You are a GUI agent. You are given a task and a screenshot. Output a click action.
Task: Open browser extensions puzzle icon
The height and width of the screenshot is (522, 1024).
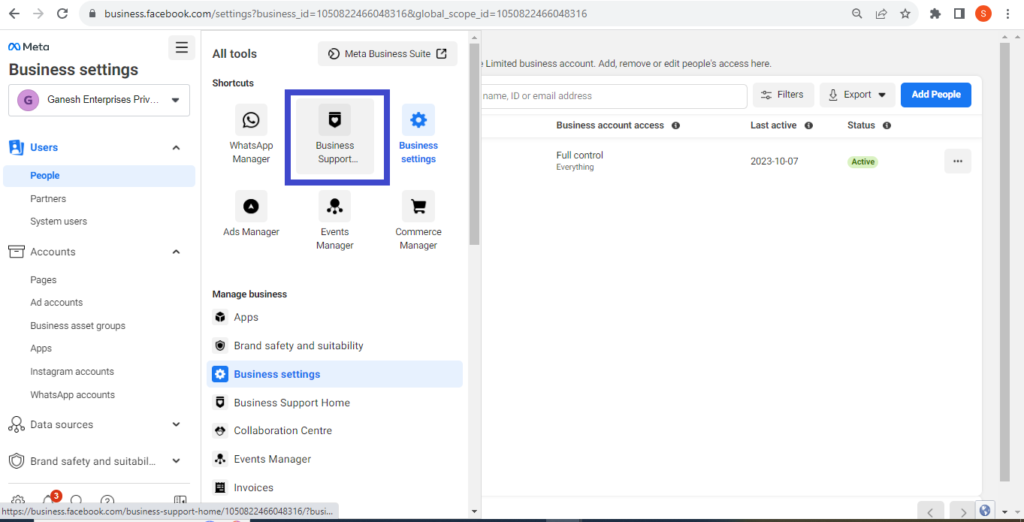click(x=935, y=13)
